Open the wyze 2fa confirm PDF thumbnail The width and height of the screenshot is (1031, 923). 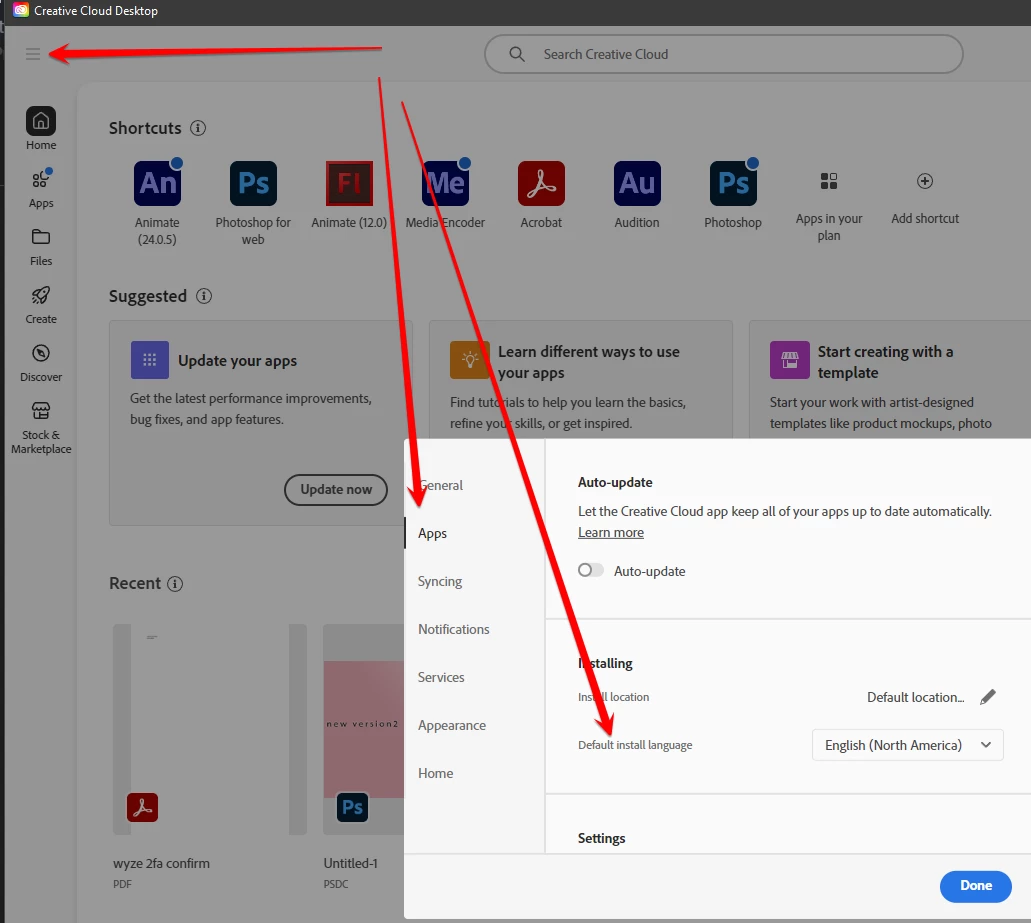pyautogui.click(x=210, y=729)
